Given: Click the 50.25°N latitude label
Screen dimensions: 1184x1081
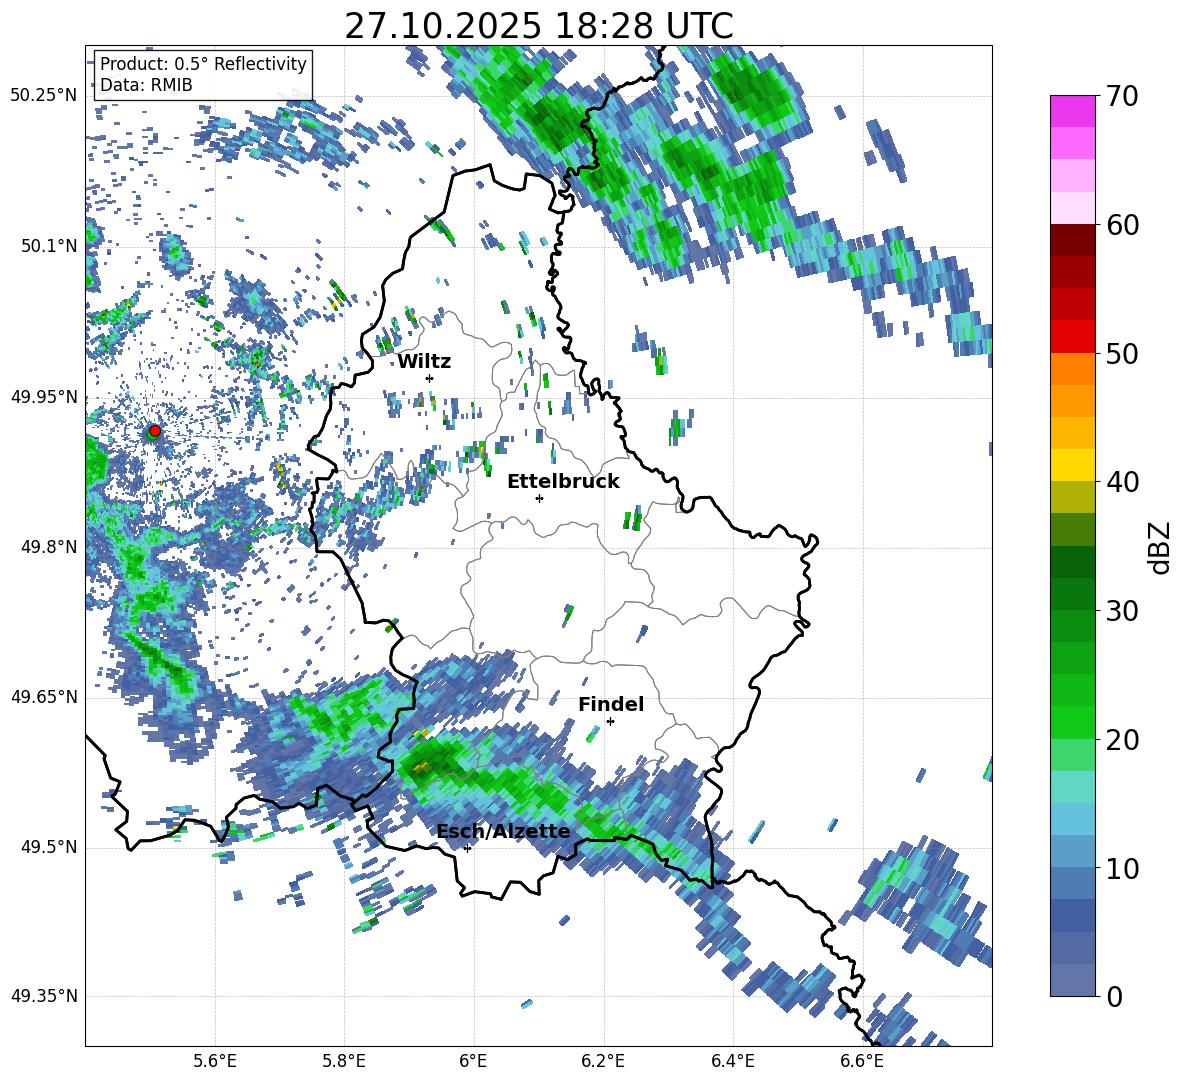Looking at the screenshot, I should click(x=44, y=96).
